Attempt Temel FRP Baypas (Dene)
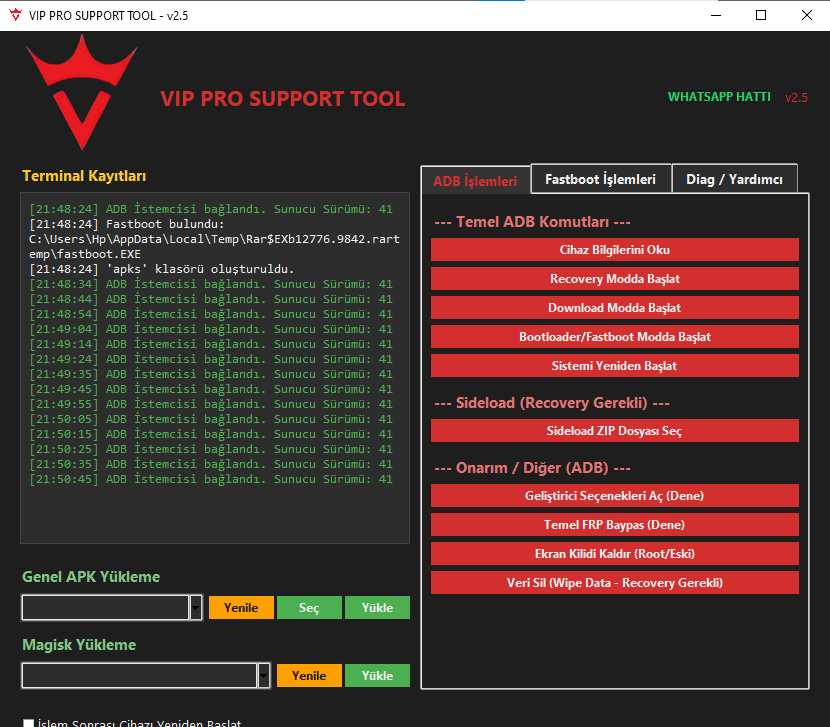The image size is (830, 727). click(614, 524)
